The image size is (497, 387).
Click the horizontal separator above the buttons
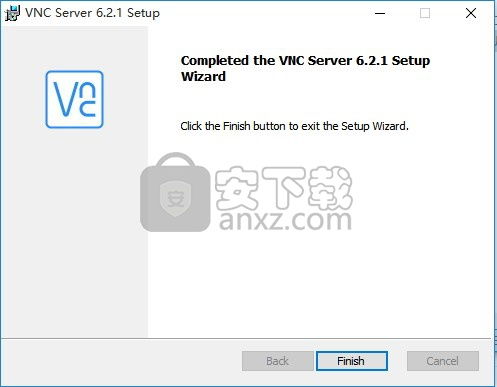click(x=246, y=338)
